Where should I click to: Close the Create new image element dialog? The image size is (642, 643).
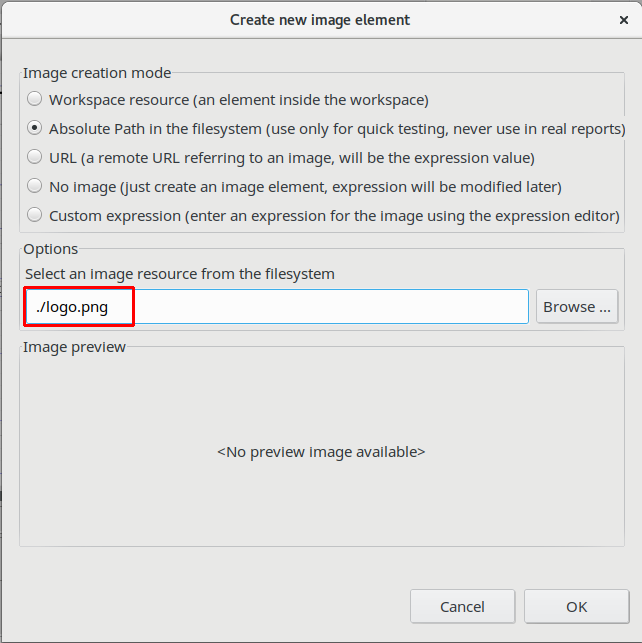pyautogui.click(x=623, y=19)
